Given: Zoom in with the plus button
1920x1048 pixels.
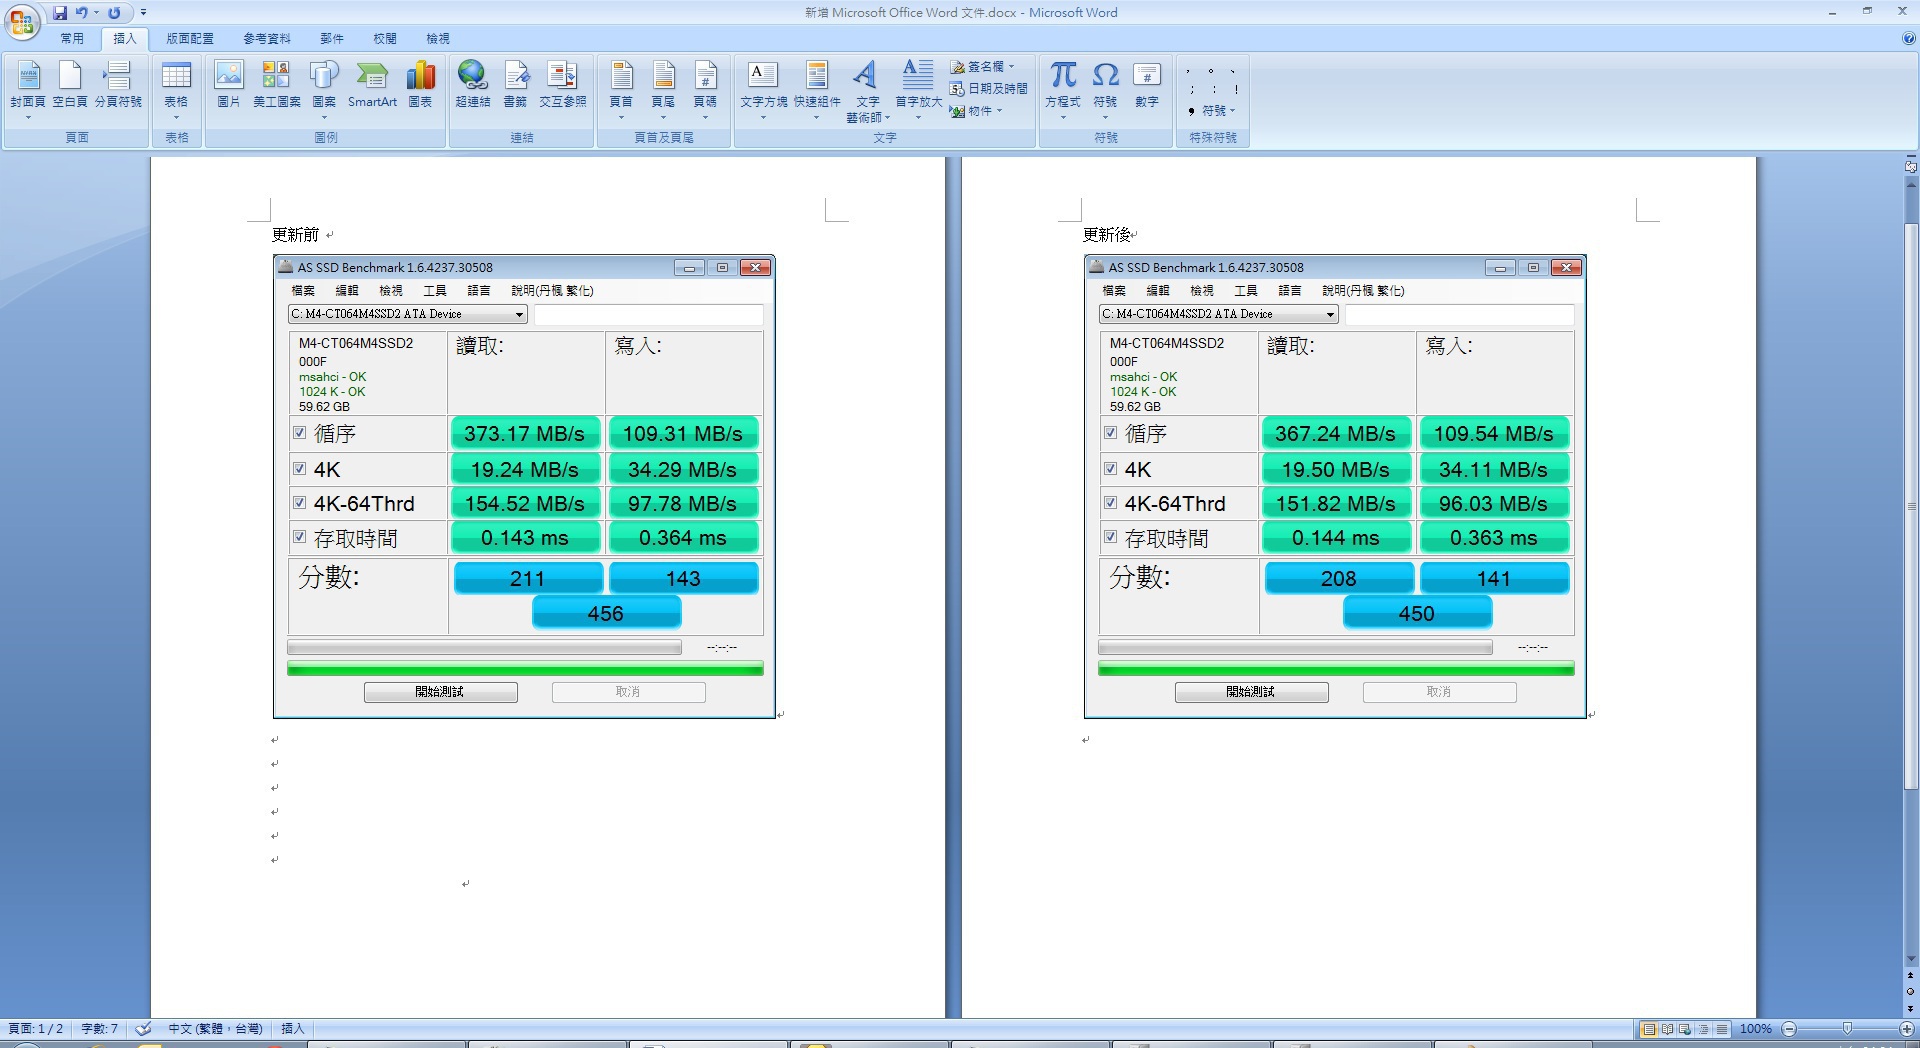Looking at the screenshot, I should click(1906, 1029).
